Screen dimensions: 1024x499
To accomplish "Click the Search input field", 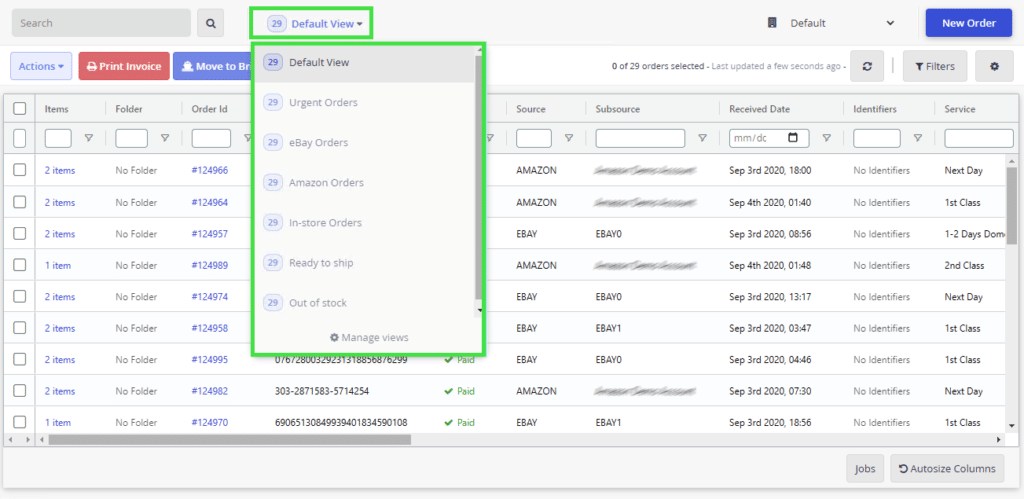I will click(101, 23).
